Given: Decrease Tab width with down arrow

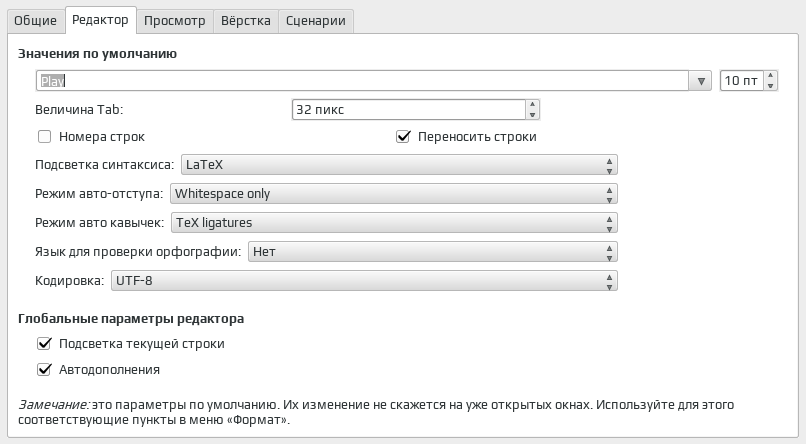Looking at the screenshot, I should (533, 115).
